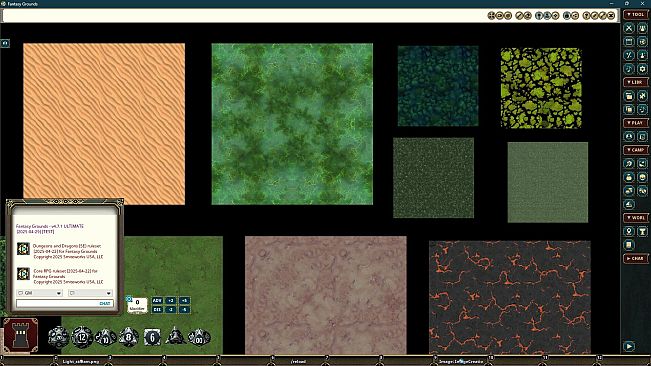Screen dimensions: 651x366
Task: Open the folder Assets icon in Library section
Action: pos(629,96)
